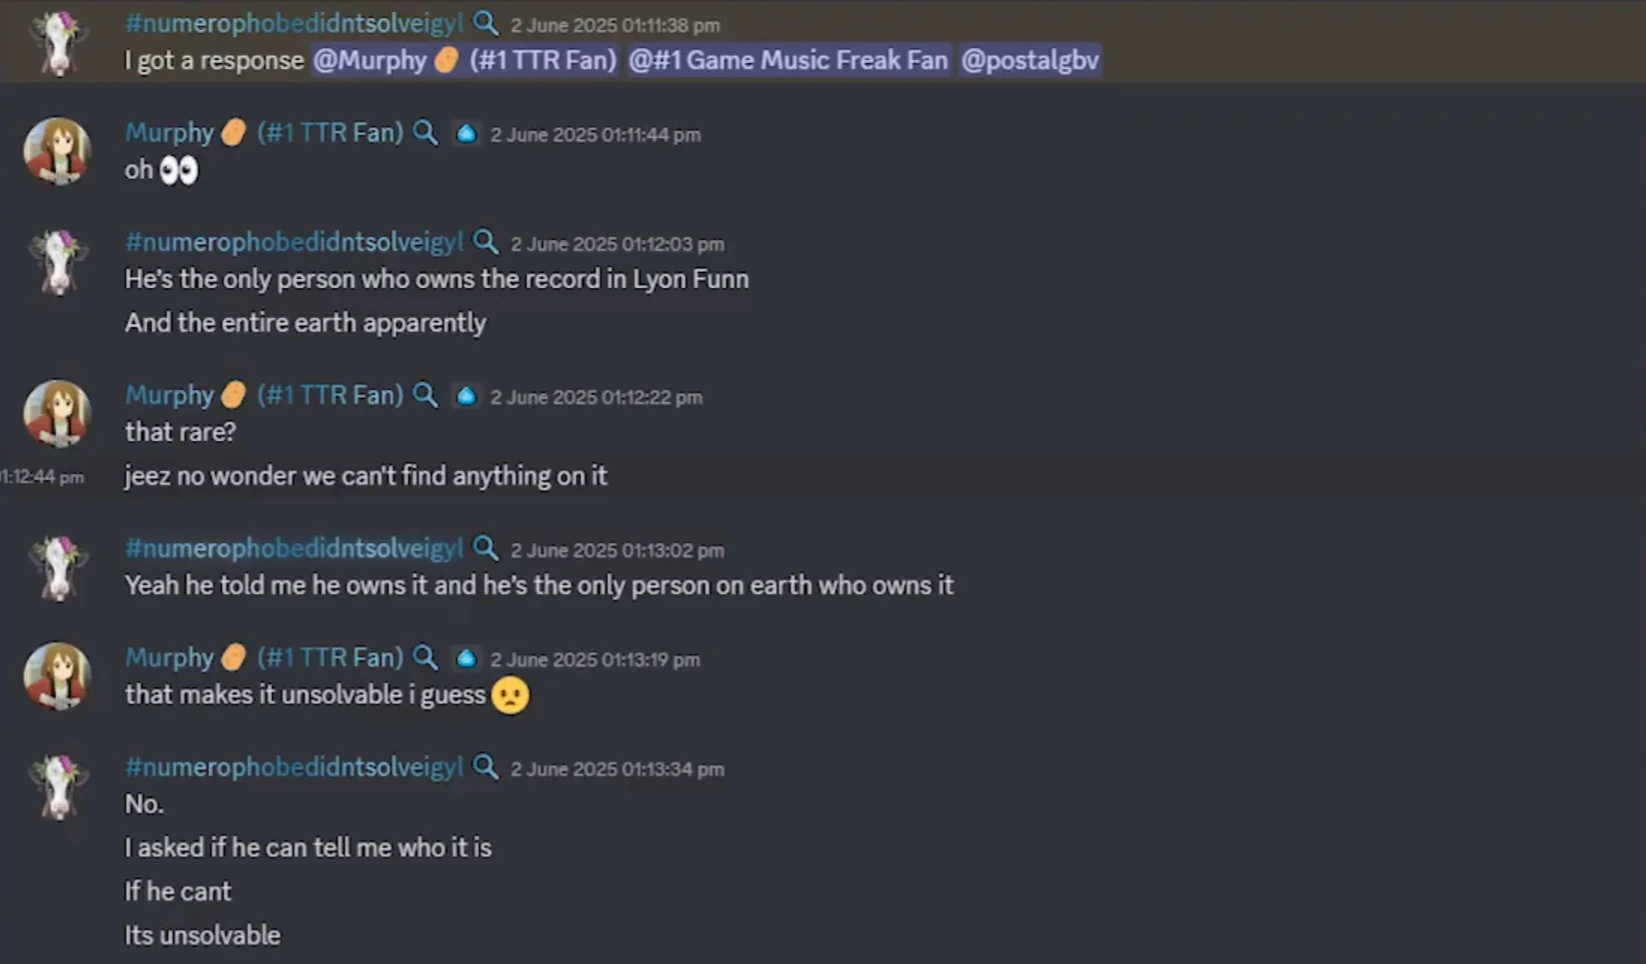This screenshot has width=1646, height=964.
Task: Click the blue droplet badge at 01:13:19 pm
Action: (466, 658)
